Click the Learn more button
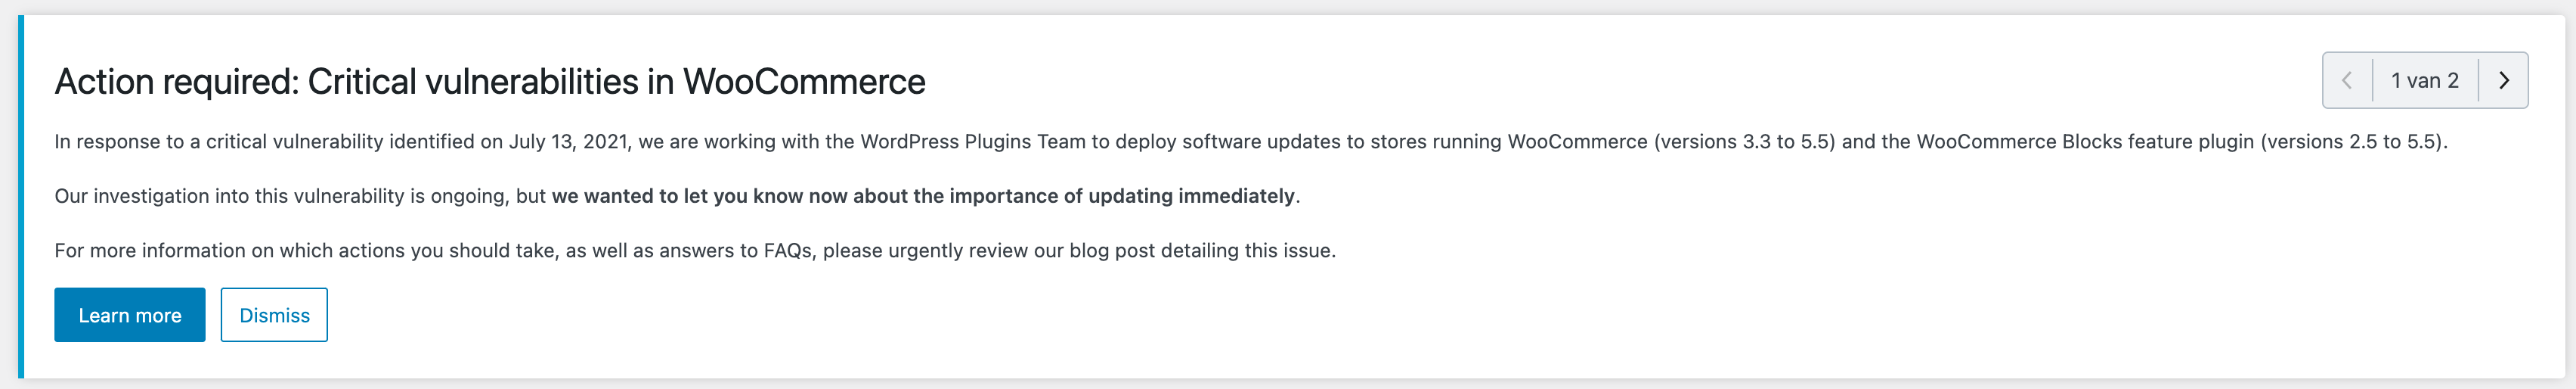The width and height of the screenshot is (2576, 389). (x=130, y=315)
